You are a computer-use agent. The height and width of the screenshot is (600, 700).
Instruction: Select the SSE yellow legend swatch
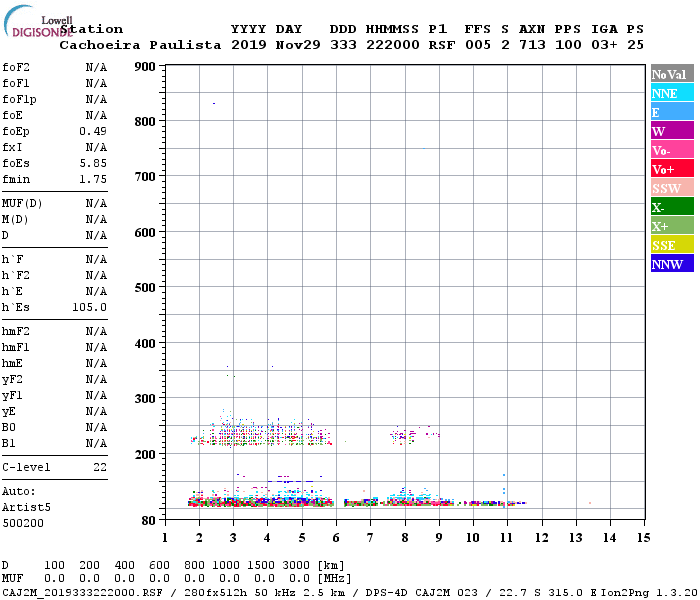tap(672, 245)
